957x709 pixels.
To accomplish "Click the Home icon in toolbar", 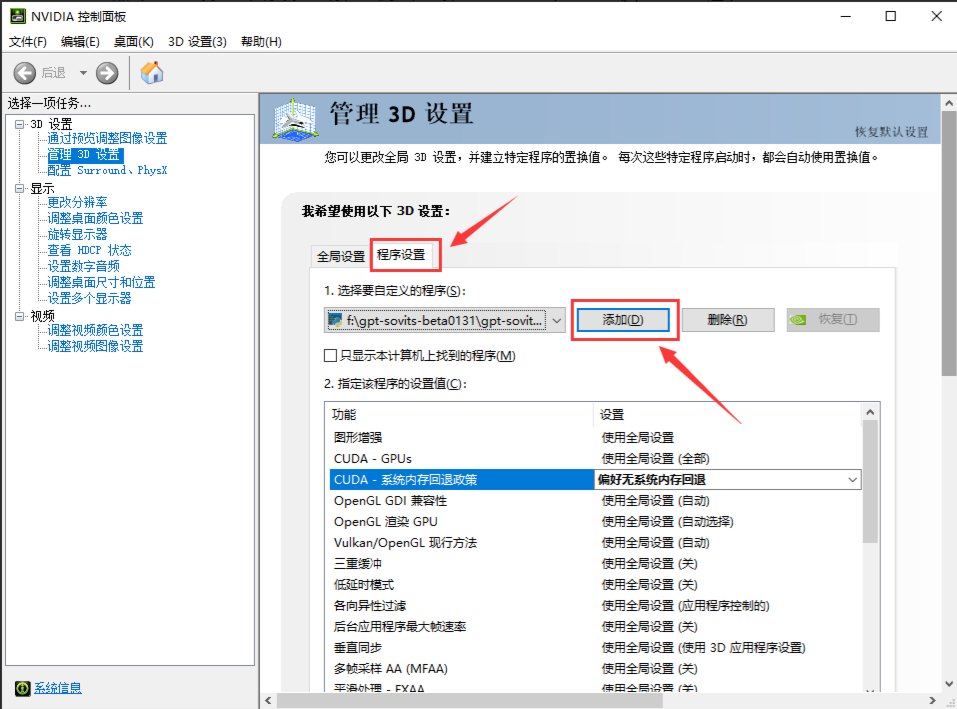I will (152, 73).
